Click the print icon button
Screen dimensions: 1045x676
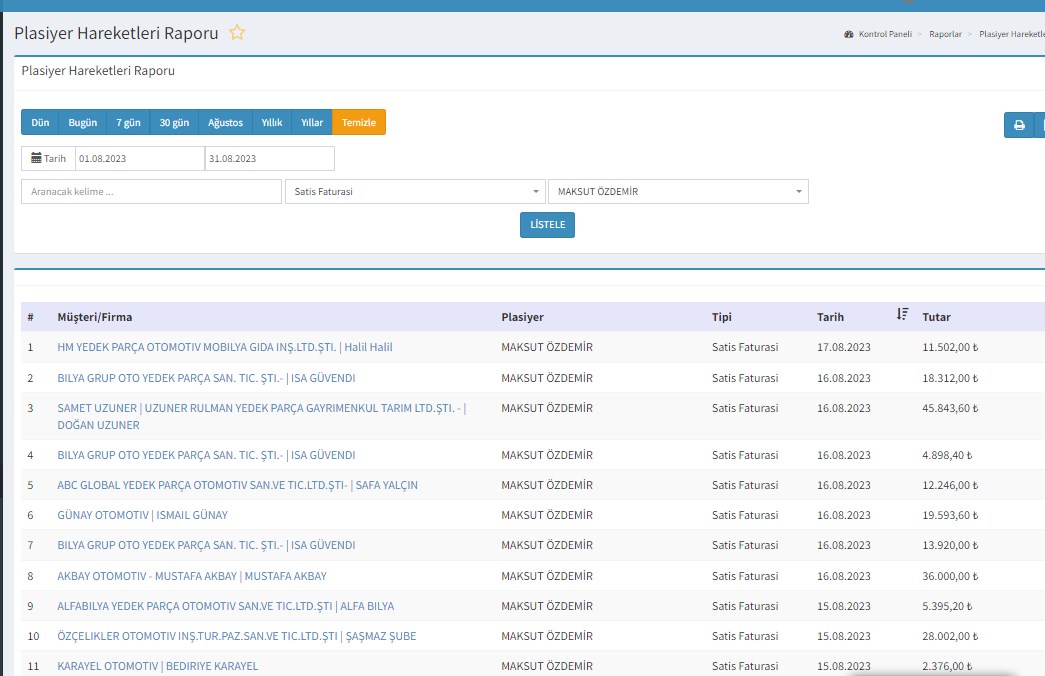click(1019, 125)
